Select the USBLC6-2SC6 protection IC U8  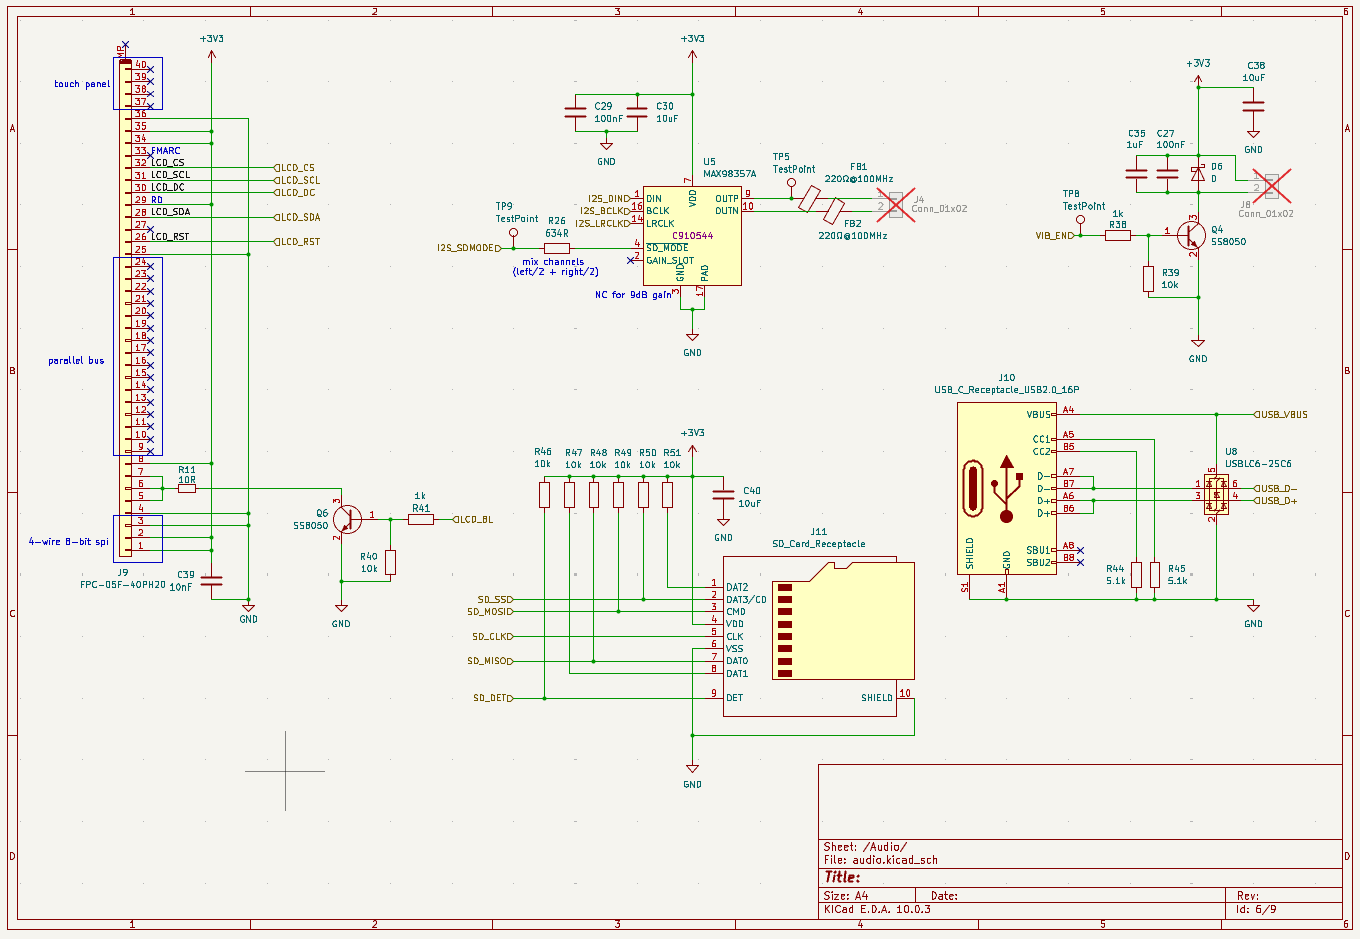point(1216,494)
